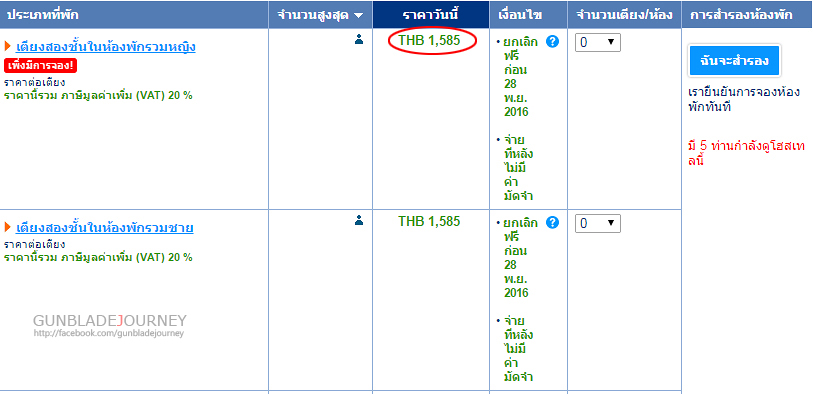813x394 pixels.
Task: Open bed quantity dropdown for female dorm
Action: tap(597, 43)
